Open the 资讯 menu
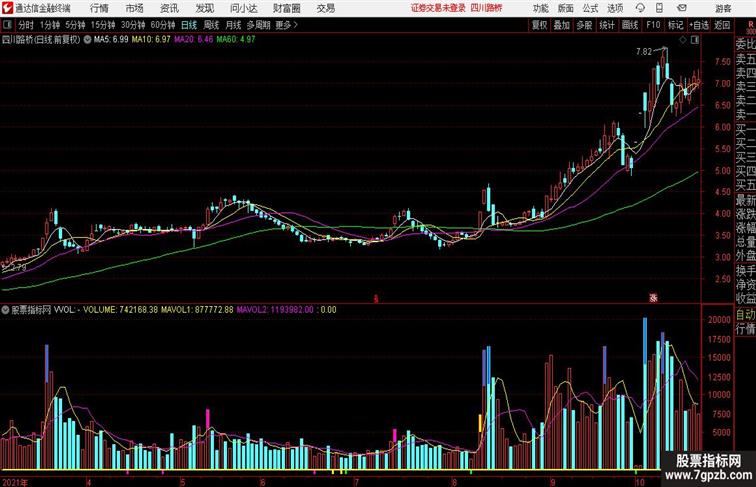 tap(169, 8)
